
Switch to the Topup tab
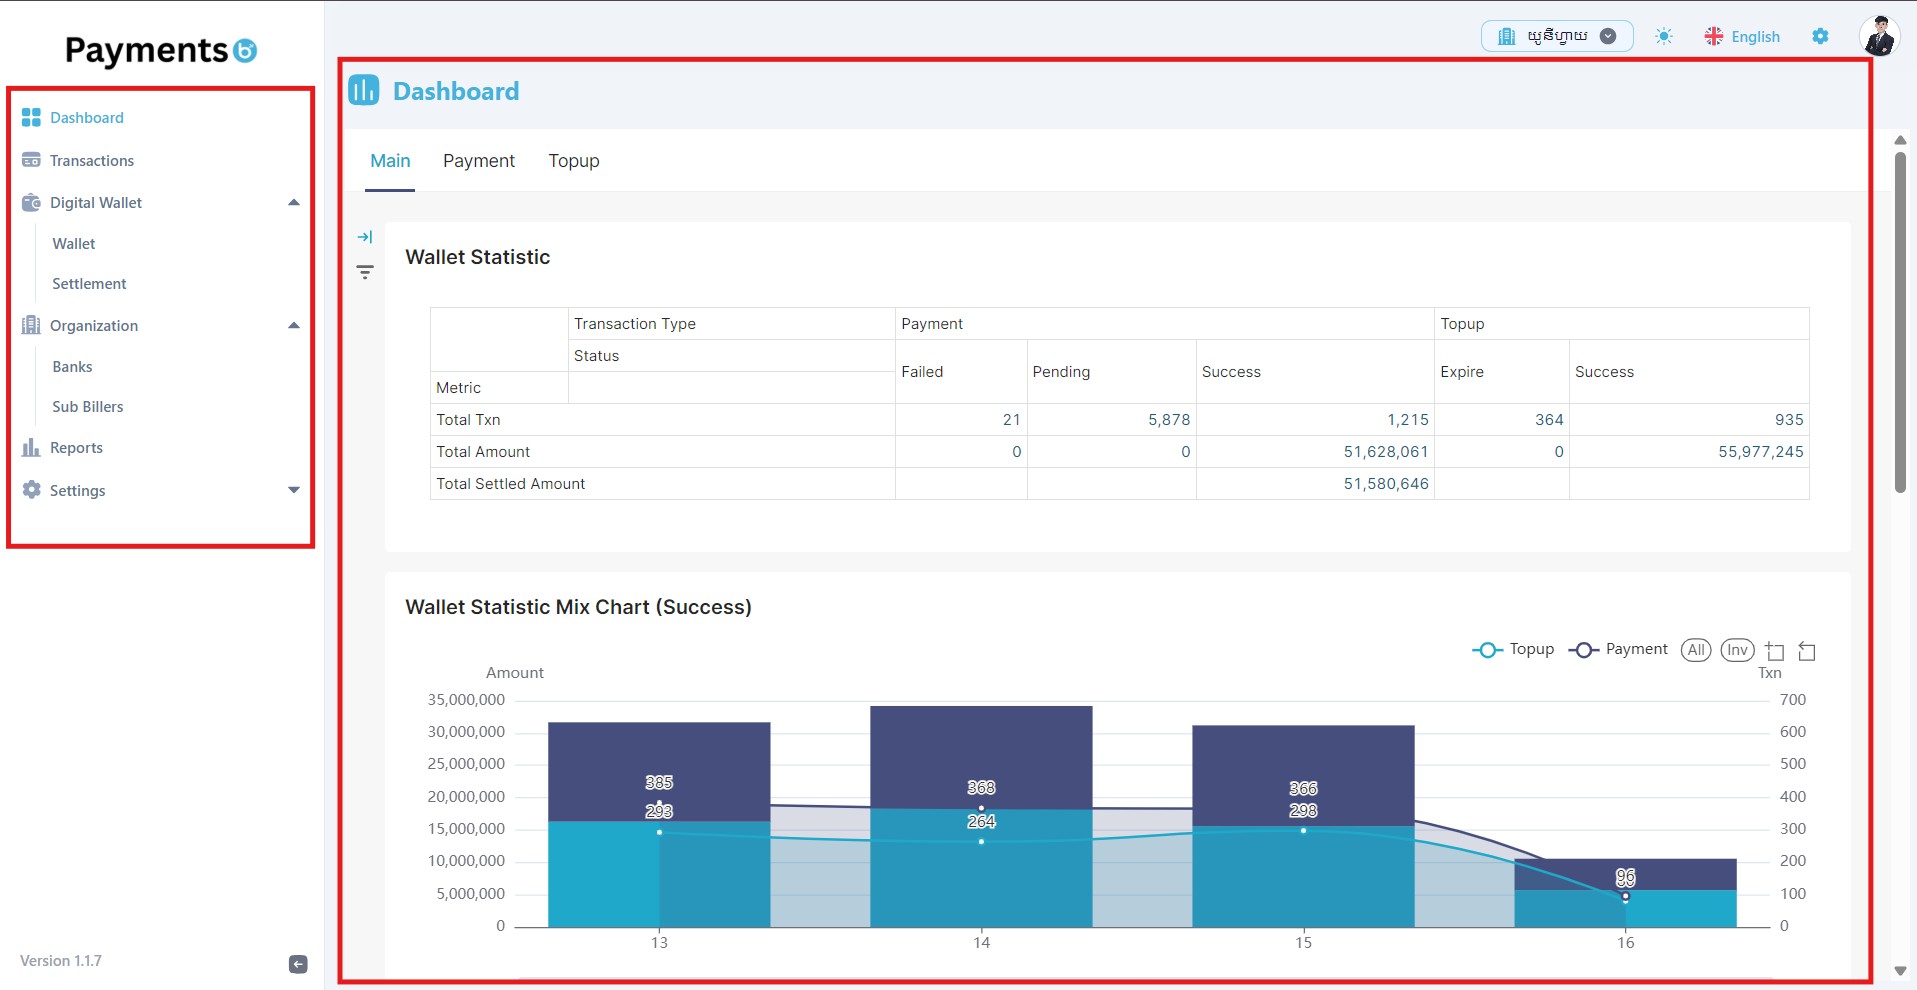pyautogui.click(x=574, y=161)
